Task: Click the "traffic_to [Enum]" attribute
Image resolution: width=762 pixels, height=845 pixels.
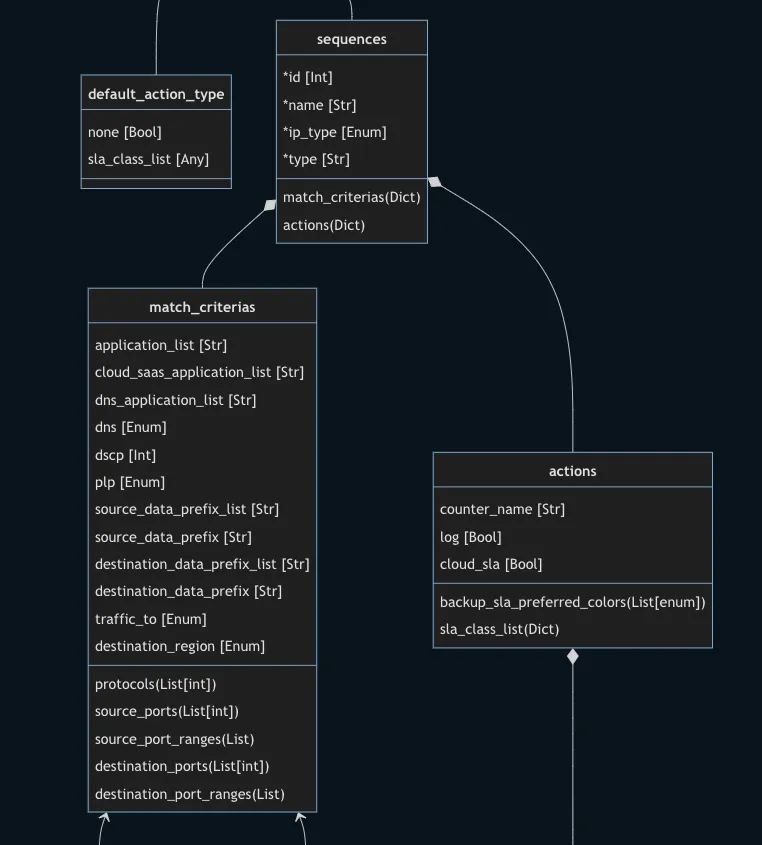Action: pos(151,619)
